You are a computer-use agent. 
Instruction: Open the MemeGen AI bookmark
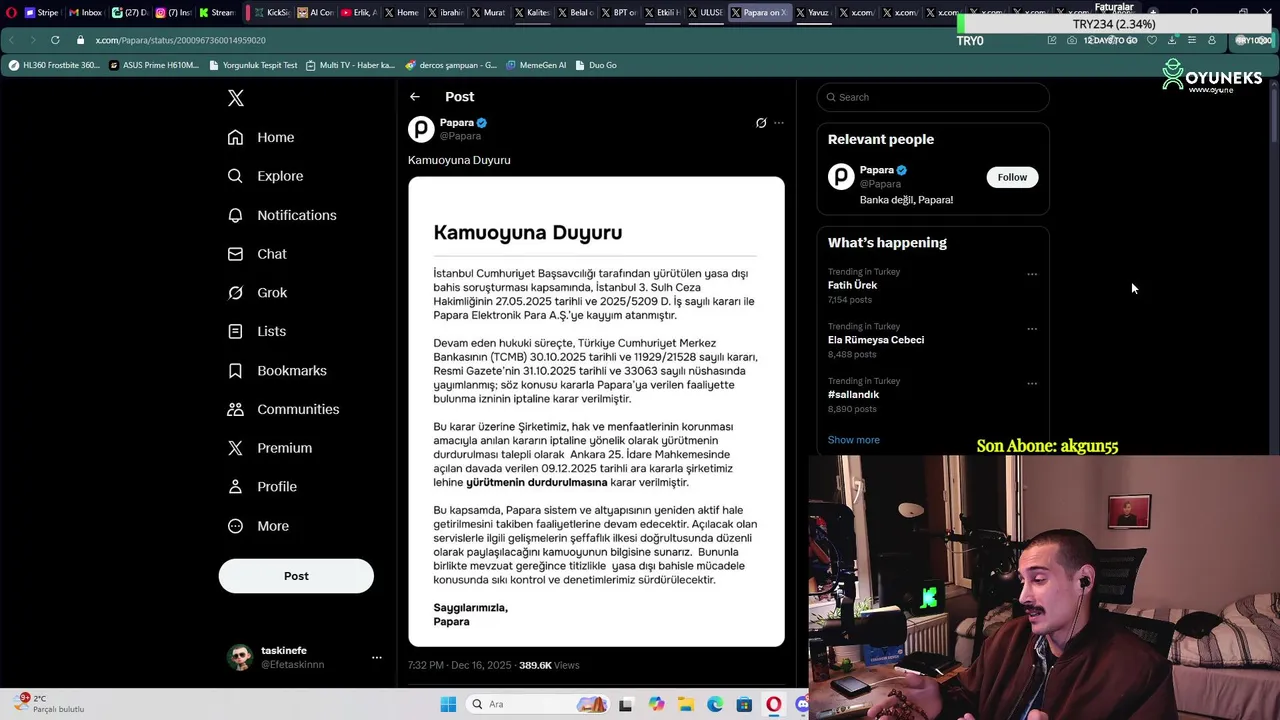[536, 65]
